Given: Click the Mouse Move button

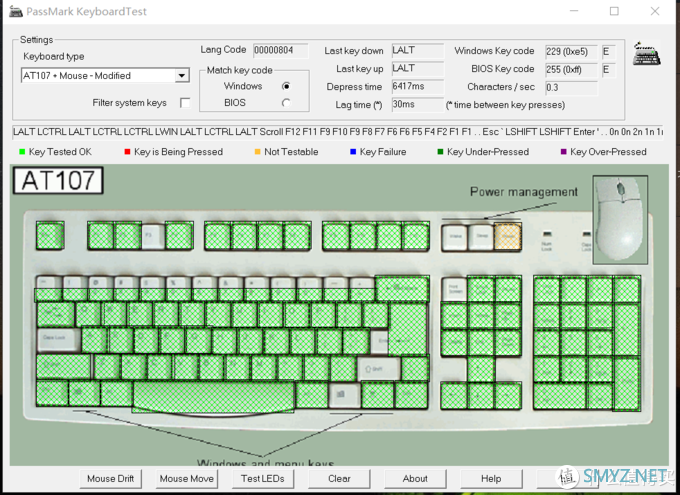Looking at the screenshot, I should click(x=186, y=479).
